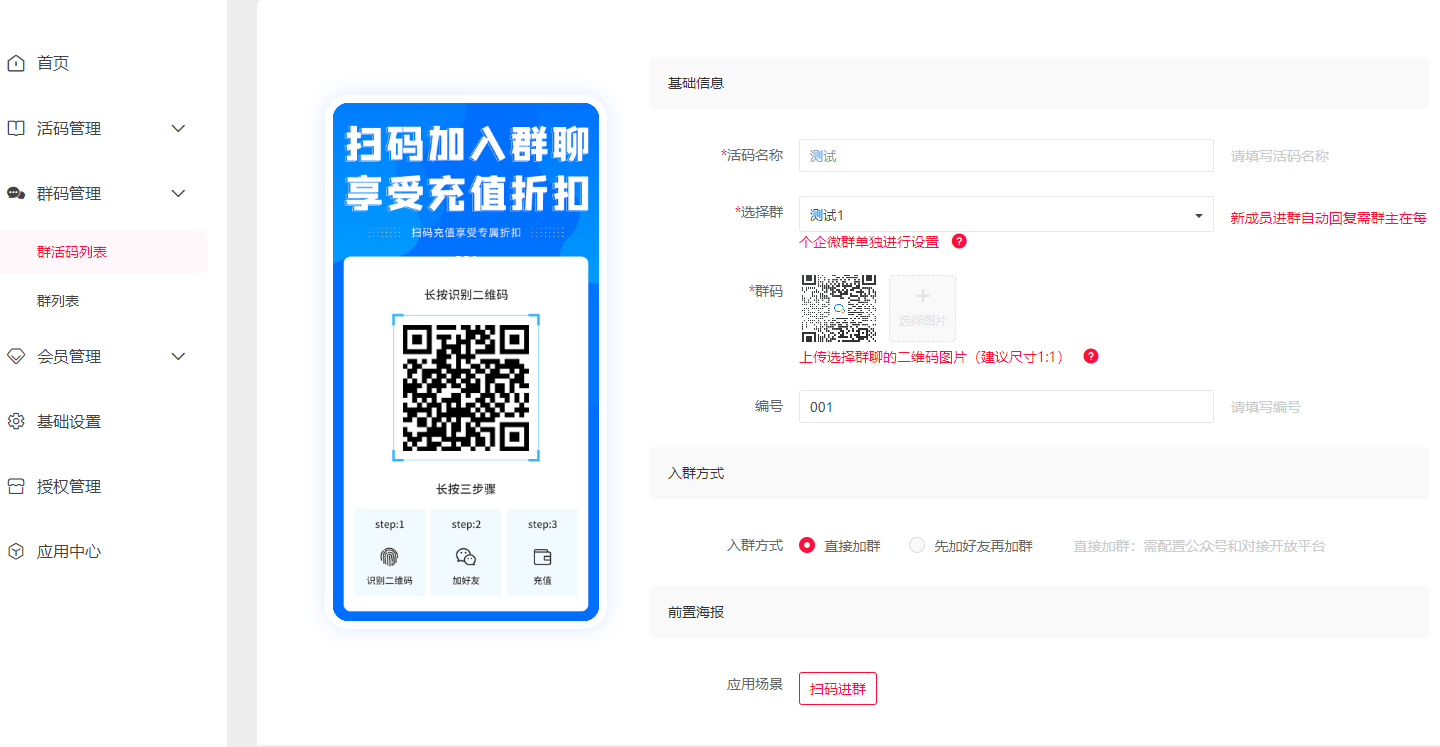Image resolution: width=1440 pixels, height=747 pixels.
Task: Select the 先加好友再加群 radio option
Action: [917, 546]
